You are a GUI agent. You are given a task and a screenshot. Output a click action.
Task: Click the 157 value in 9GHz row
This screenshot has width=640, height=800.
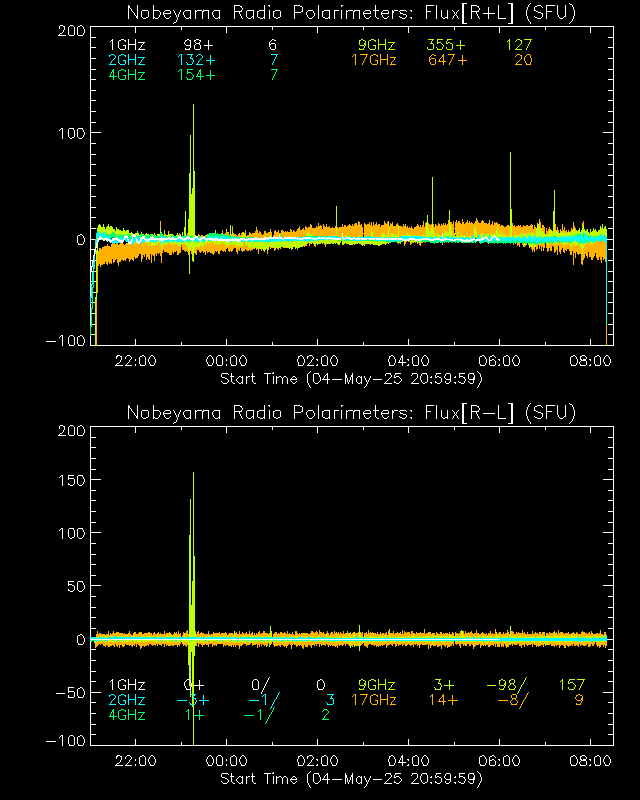pyautogui.click(x=572, y=685)
